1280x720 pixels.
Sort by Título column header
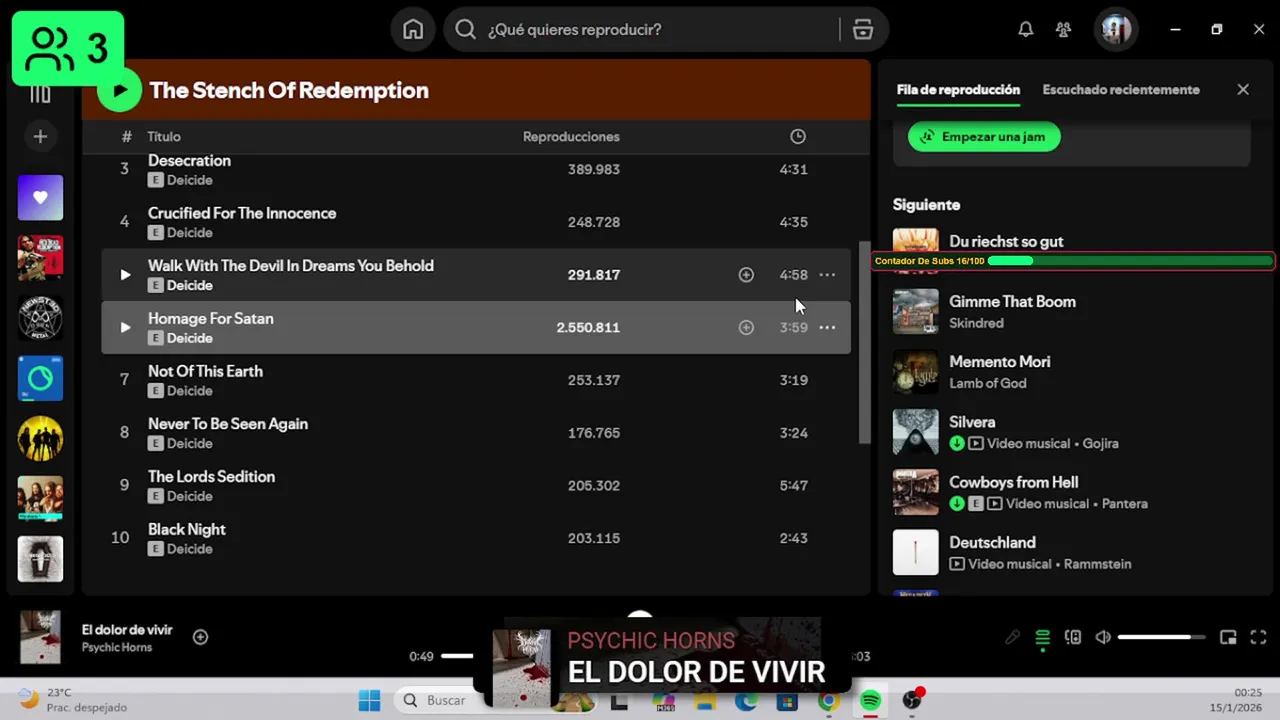pos(164,137)
